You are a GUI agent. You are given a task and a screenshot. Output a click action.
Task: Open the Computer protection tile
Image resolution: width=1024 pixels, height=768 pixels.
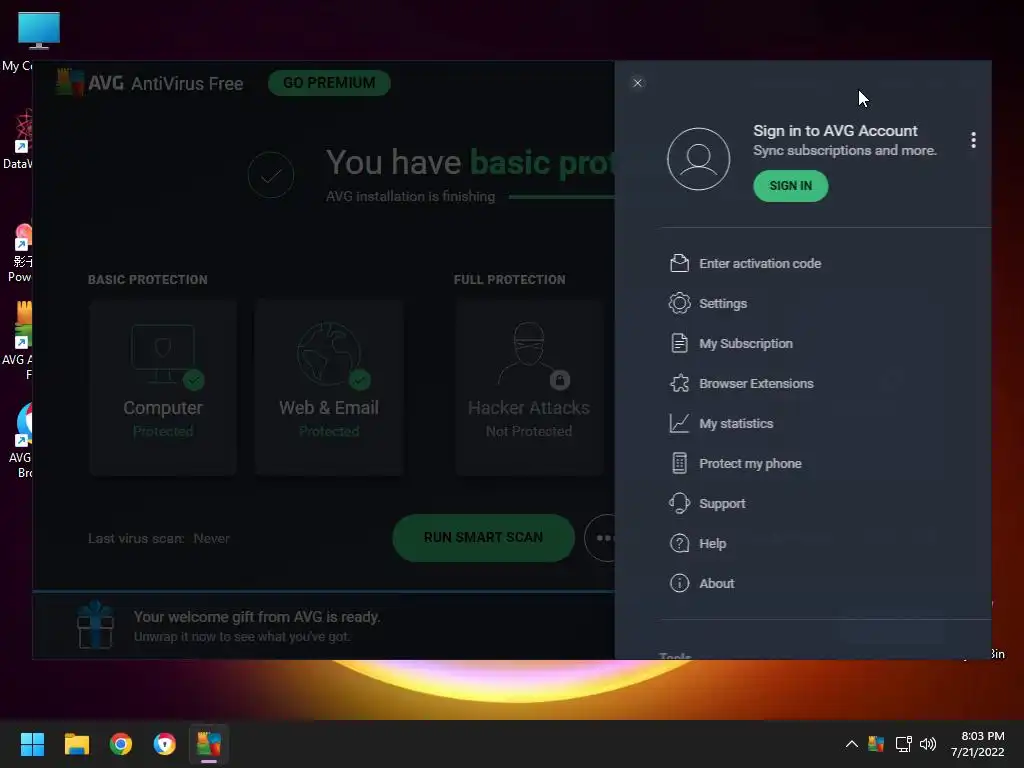click(x=163, y=387)
